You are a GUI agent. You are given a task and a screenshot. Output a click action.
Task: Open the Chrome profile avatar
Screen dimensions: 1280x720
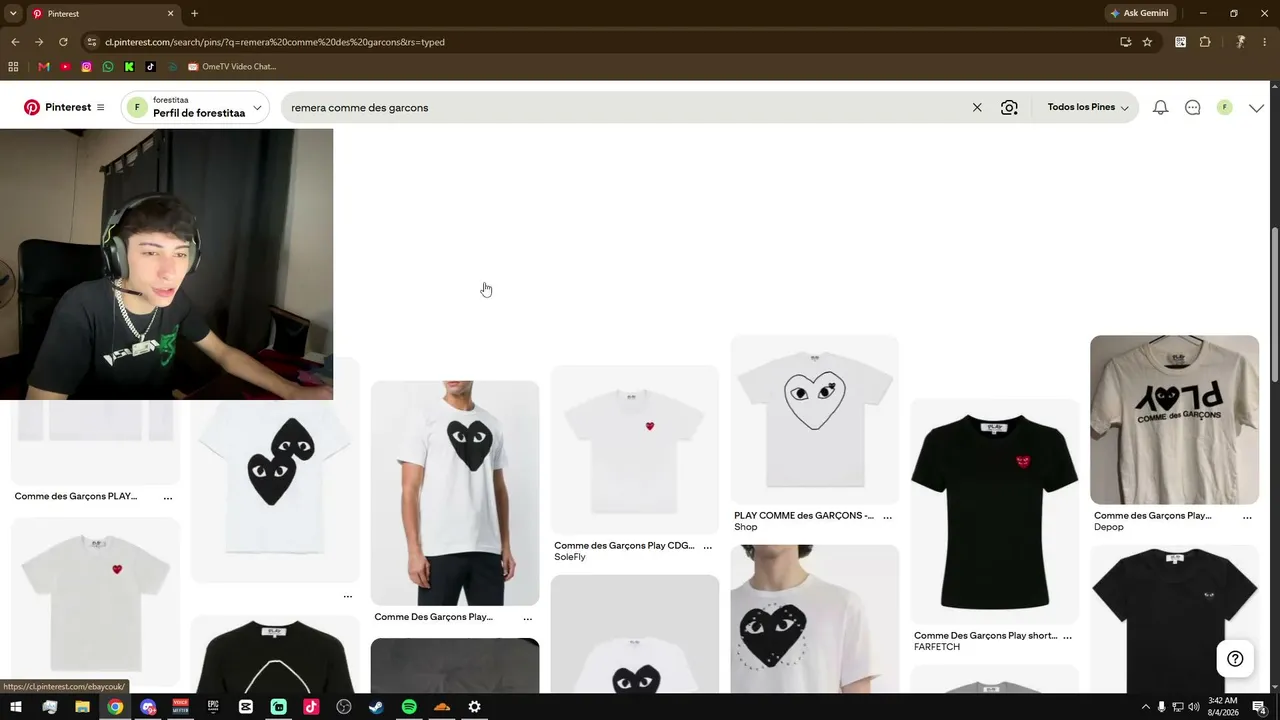click(x=1240, y=42)
